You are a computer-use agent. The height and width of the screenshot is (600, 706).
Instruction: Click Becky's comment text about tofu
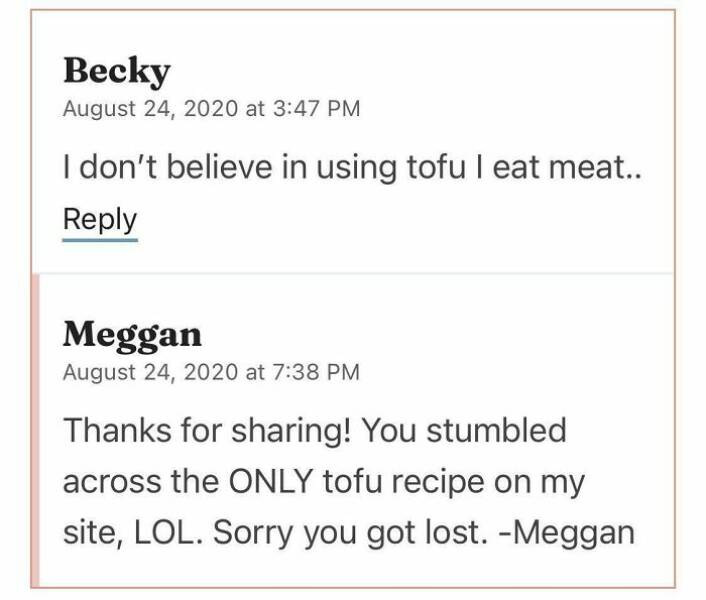tap(352, 169)
